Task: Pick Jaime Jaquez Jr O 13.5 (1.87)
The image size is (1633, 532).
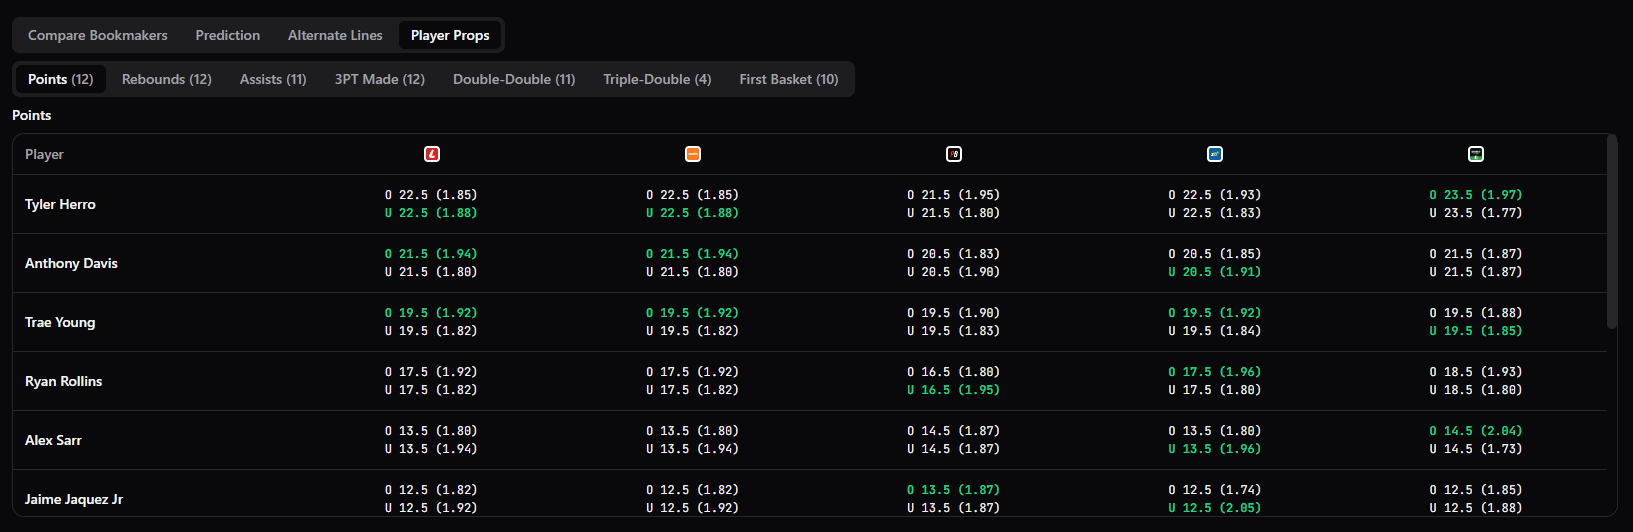Action: point(954,490)
